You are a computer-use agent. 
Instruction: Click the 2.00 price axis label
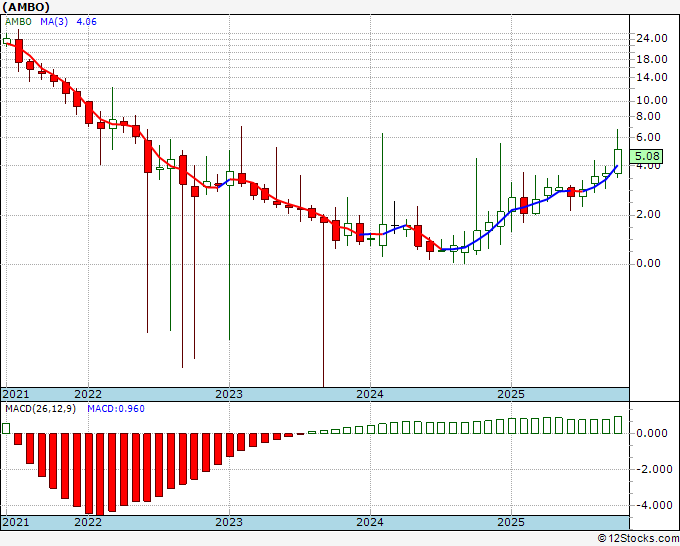(648, 214)
